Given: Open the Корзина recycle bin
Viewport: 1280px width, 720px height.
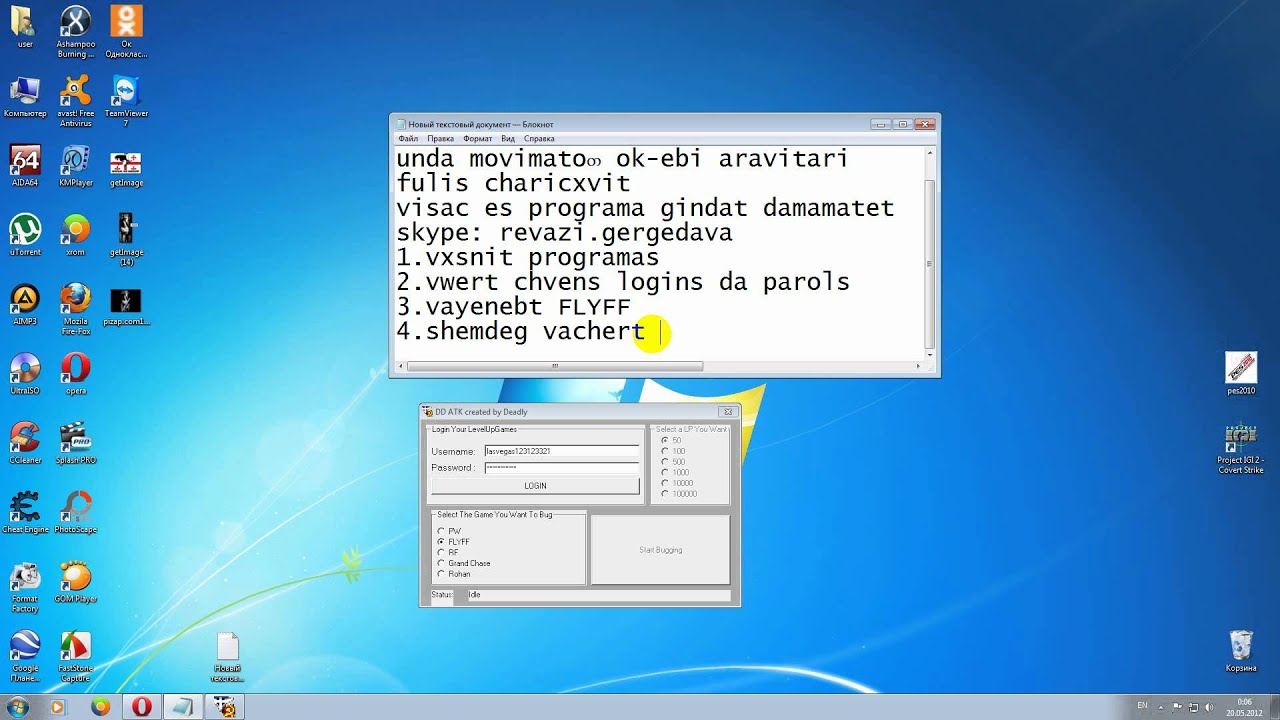Looking at the screenshot, I should click(1241, 652).
